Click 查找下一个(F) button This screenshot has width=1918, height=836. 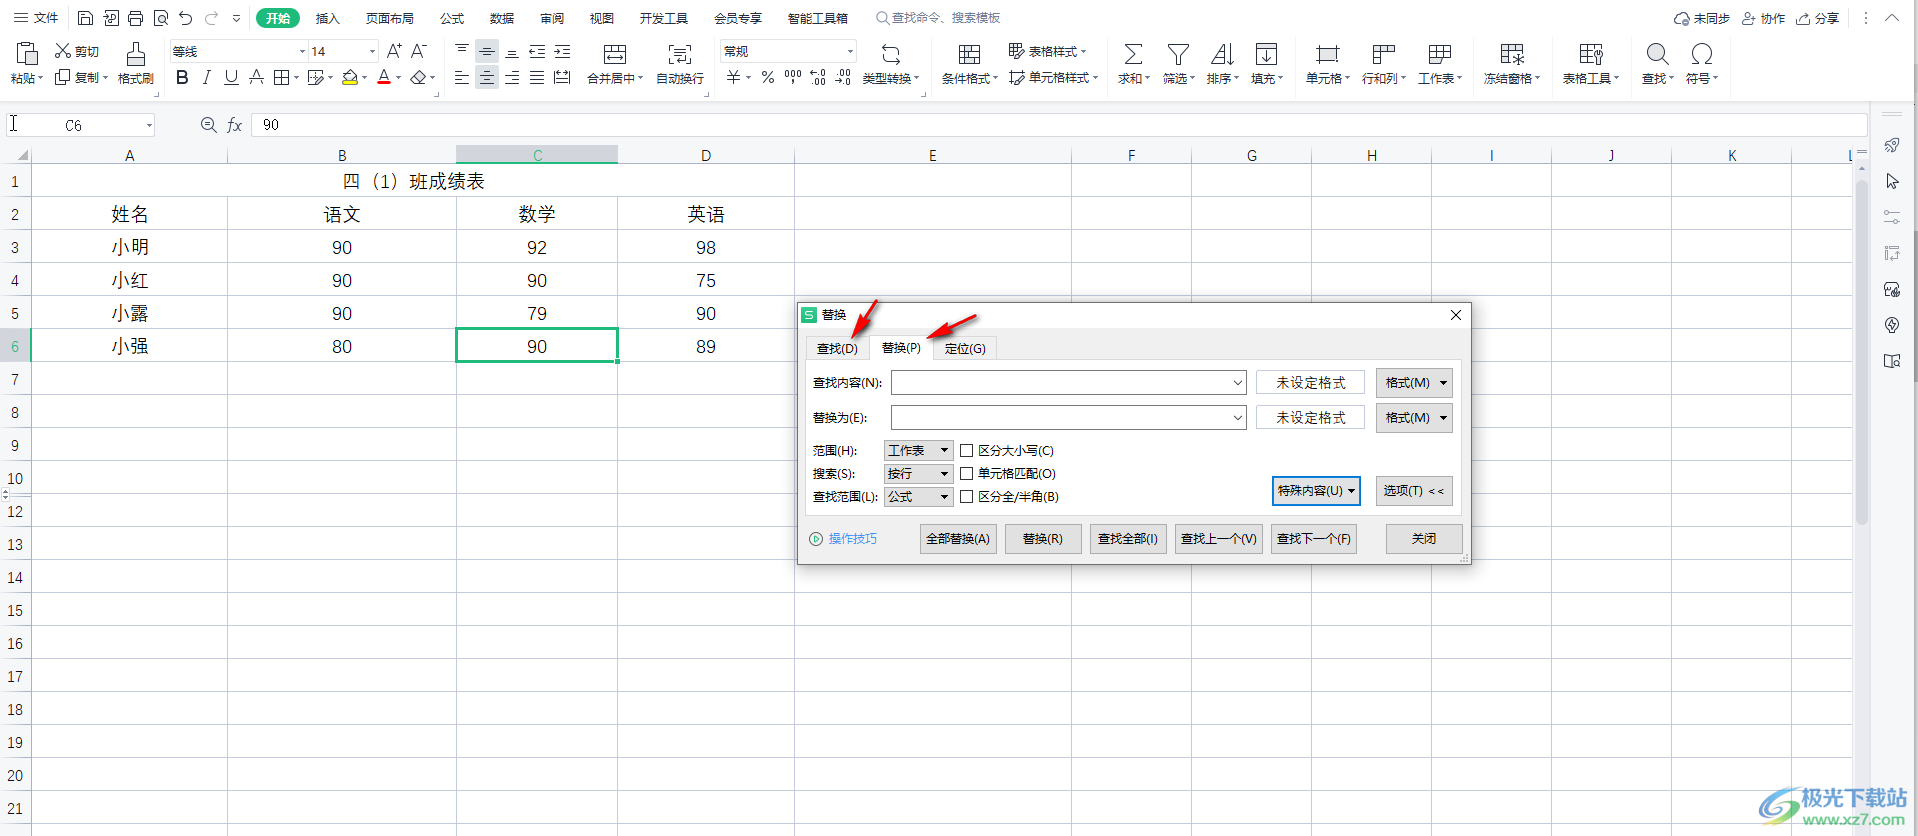pos(1314,539)
